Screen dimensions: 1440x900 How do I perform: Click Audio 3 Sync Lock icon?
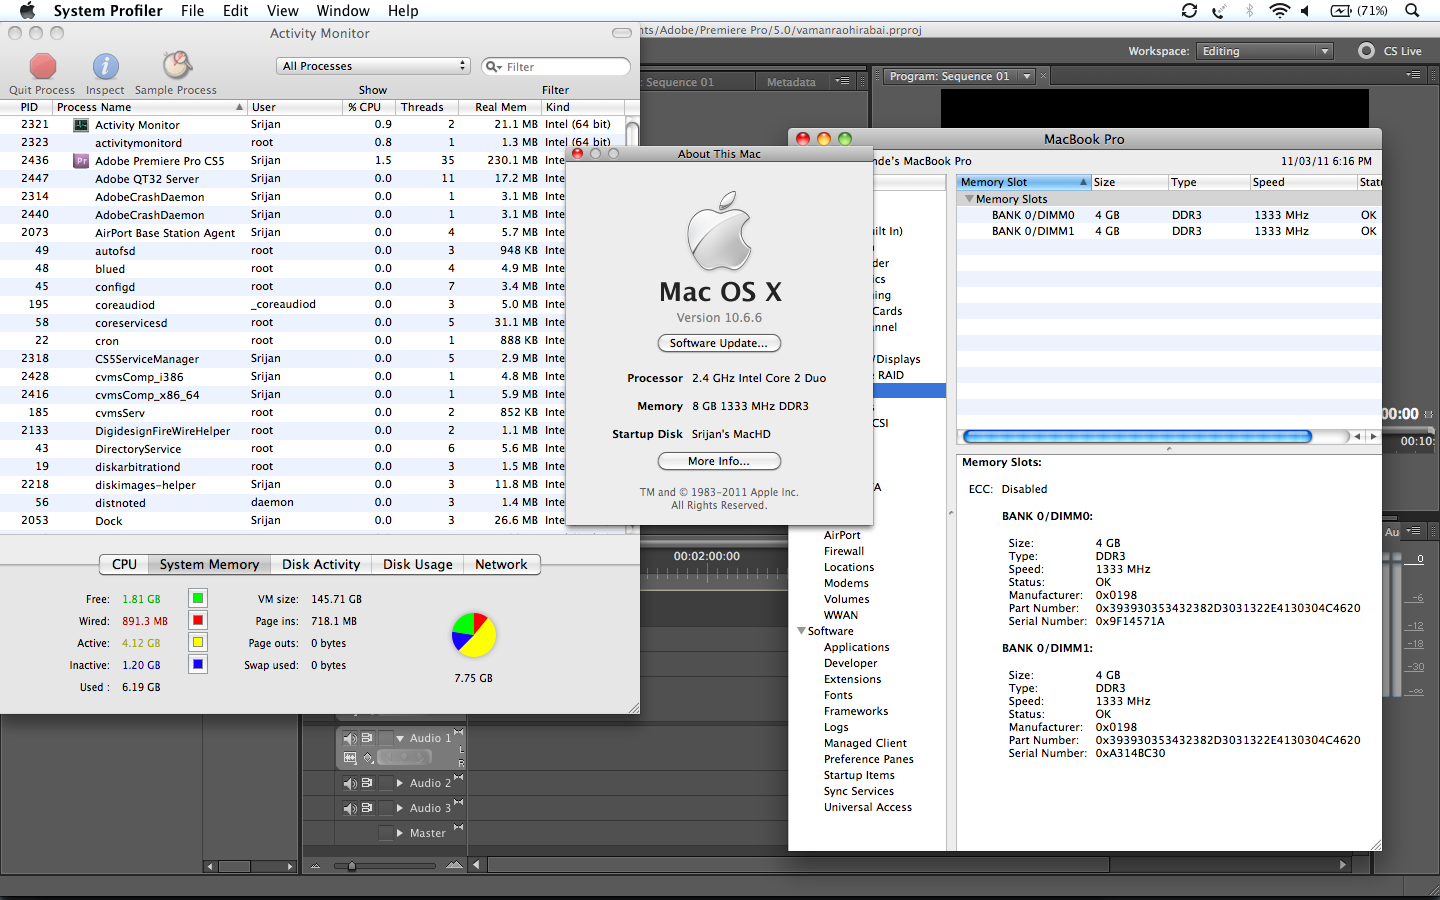pos(367,807)
